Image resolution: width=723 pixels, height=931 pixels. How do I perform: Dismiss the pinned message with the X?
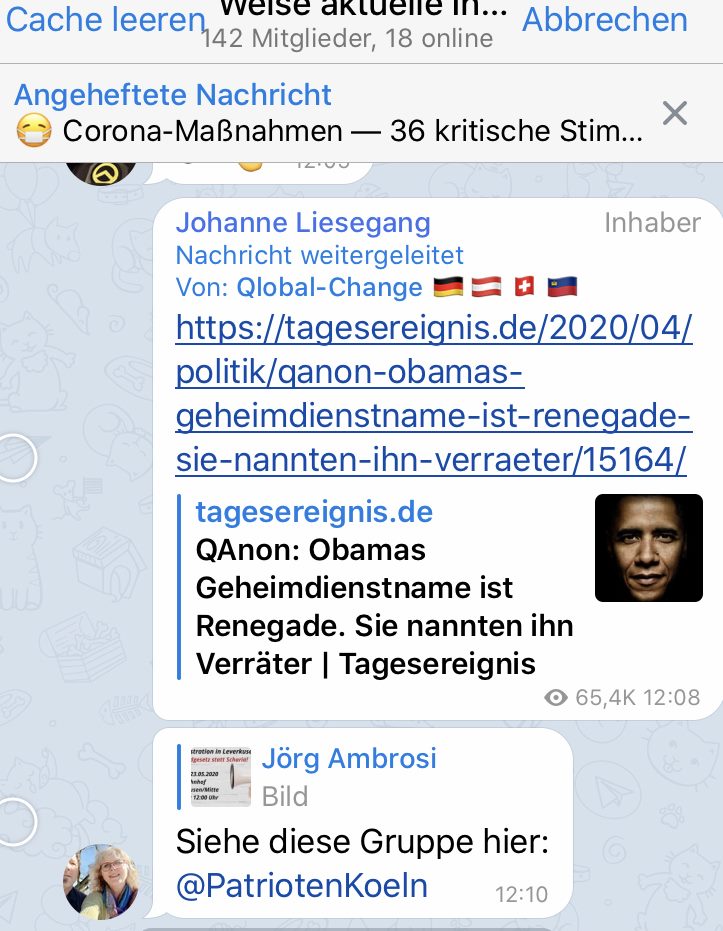[675, 113]
